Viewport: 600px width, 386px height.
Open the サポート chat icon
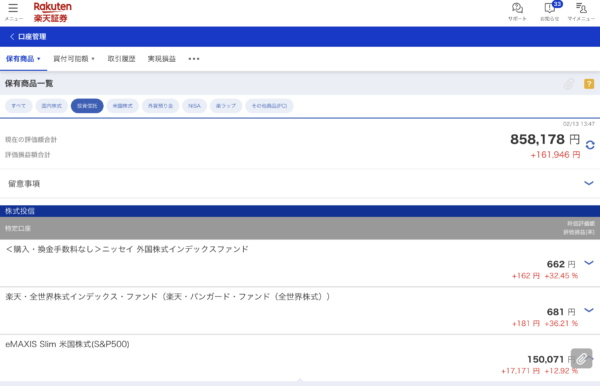[x=517, y=11]
